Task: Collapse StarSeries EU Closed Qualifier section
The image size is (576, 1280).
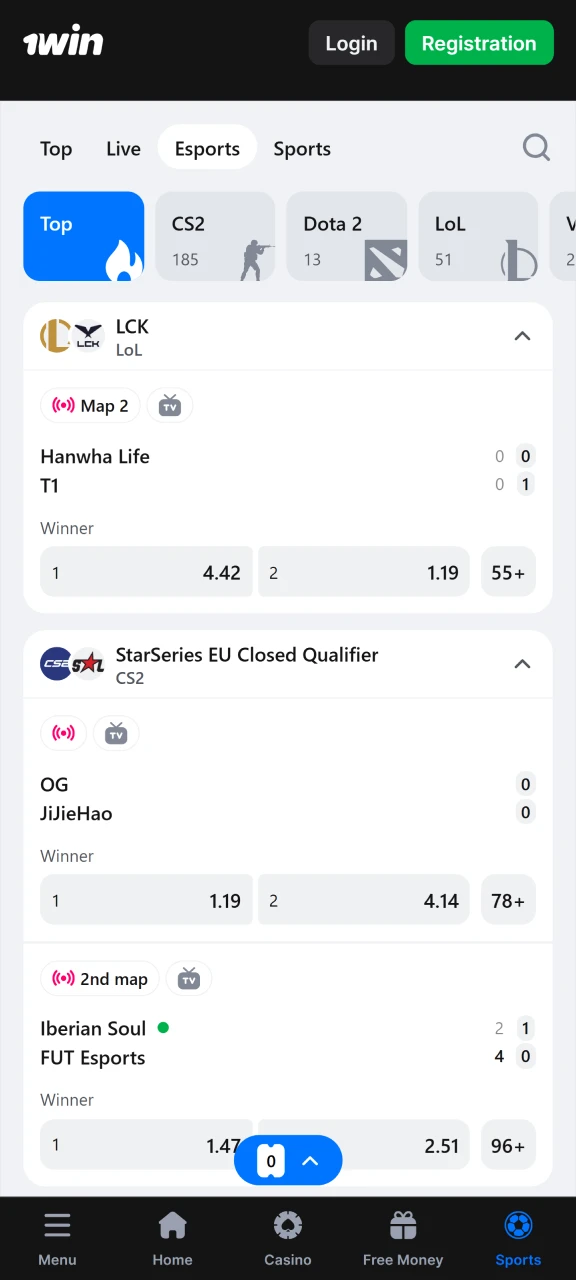Action: (522, 664)
